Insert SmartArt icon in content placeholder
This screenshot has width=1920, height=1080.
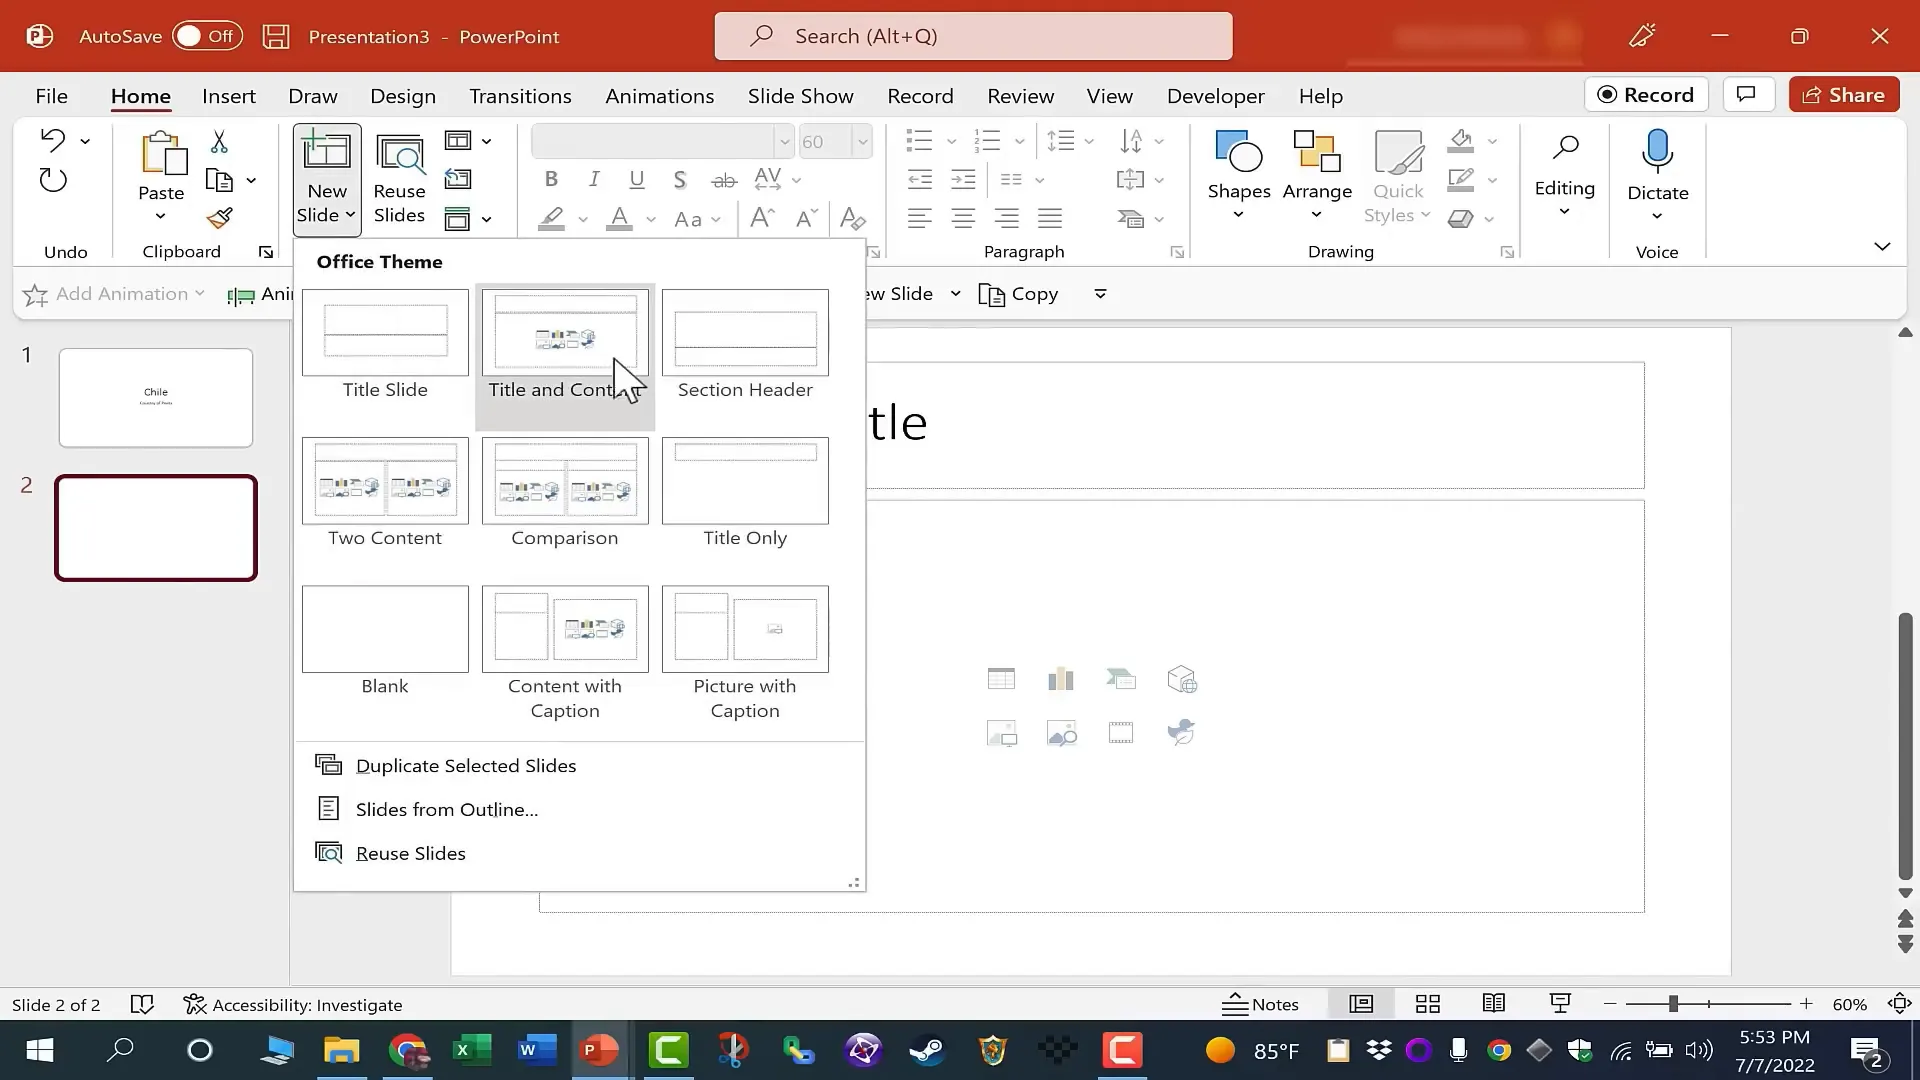(1121, 680)
